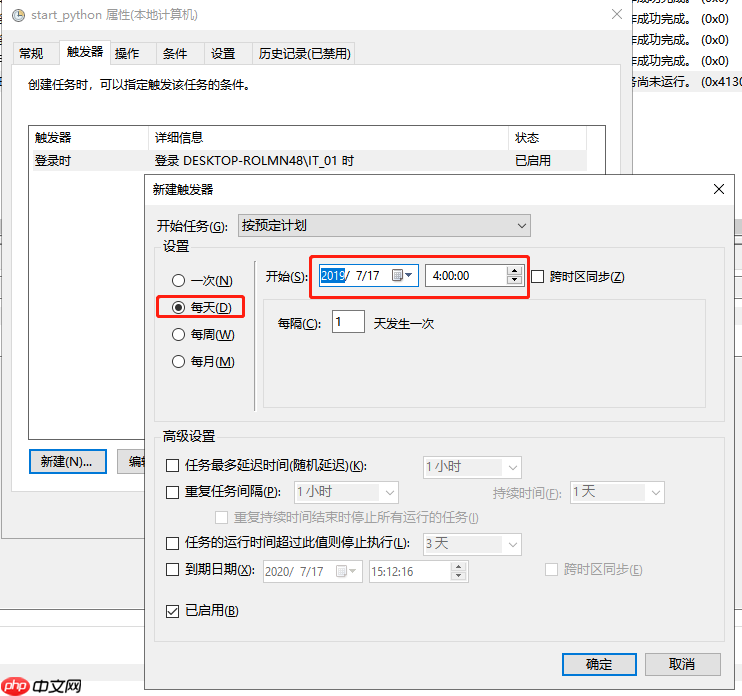Open the stop-after 3 天 dropdown
This screenshot has height=696, width=742.
point(472,545)
